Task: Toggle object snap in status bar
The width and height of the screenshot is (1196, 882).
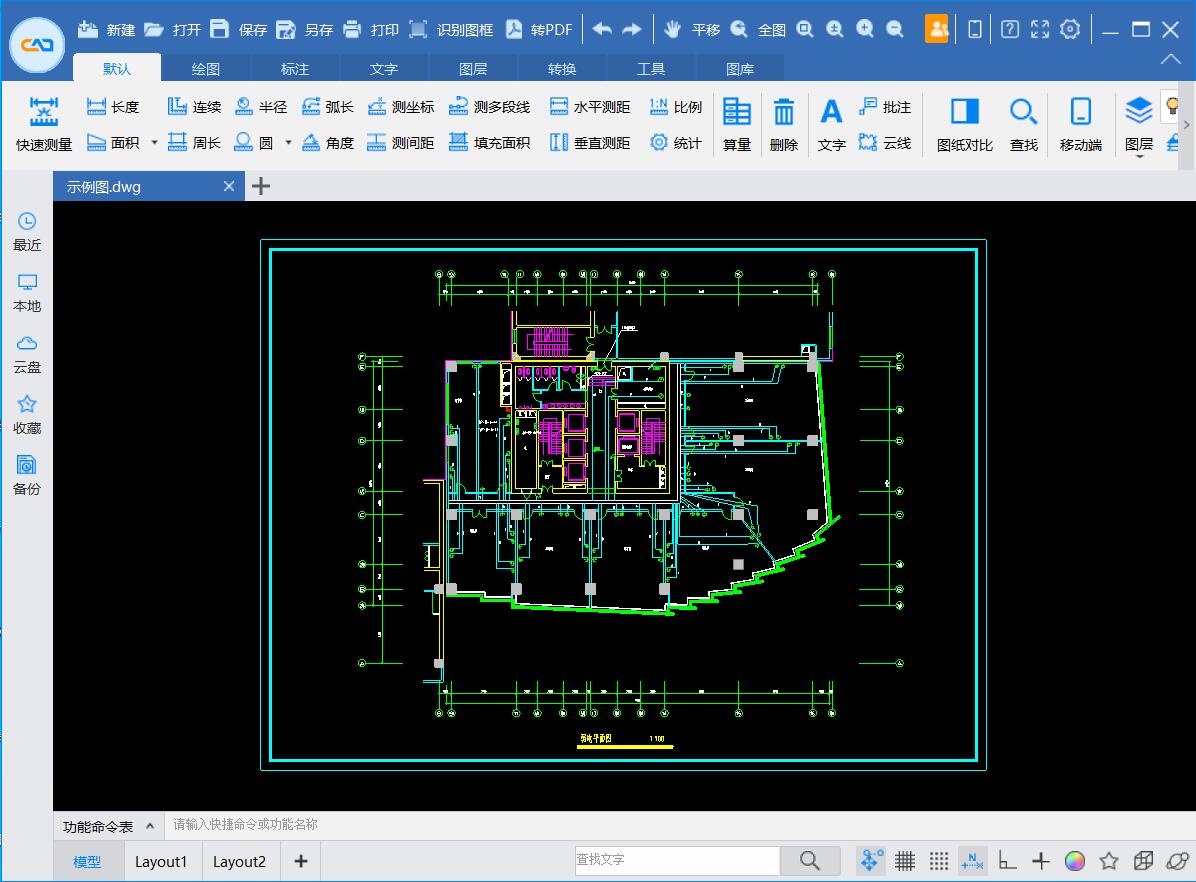Action: 870,861
